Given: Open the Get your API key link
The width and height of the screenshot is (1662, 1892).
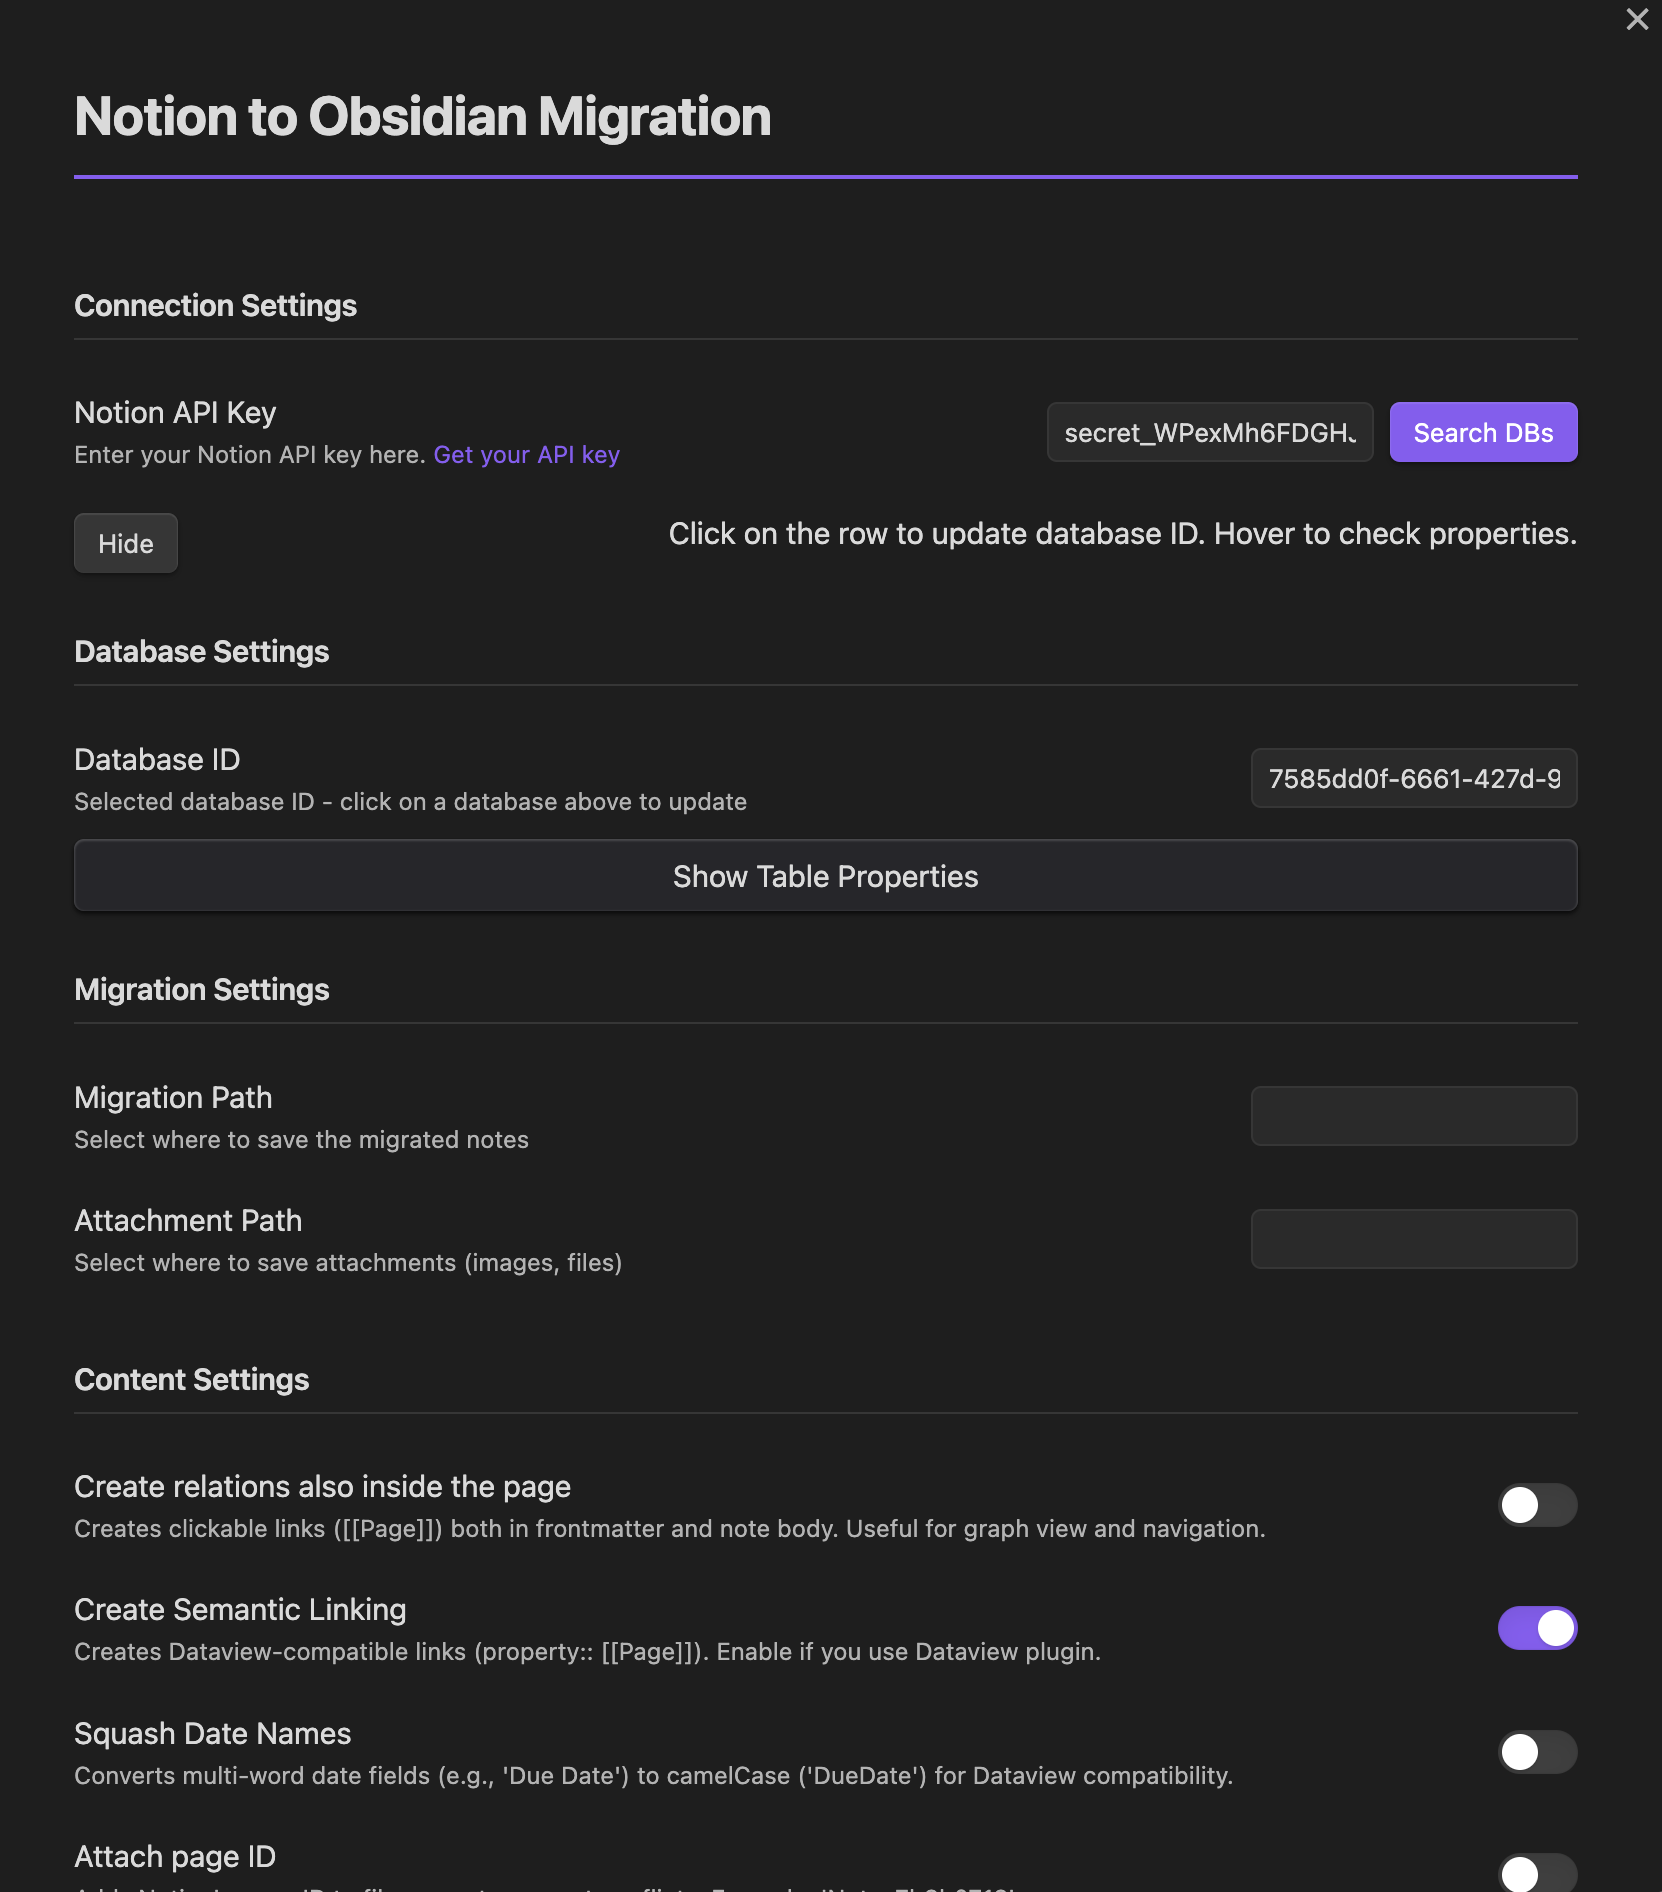Looking at the screenshot, I should (526, 455).
